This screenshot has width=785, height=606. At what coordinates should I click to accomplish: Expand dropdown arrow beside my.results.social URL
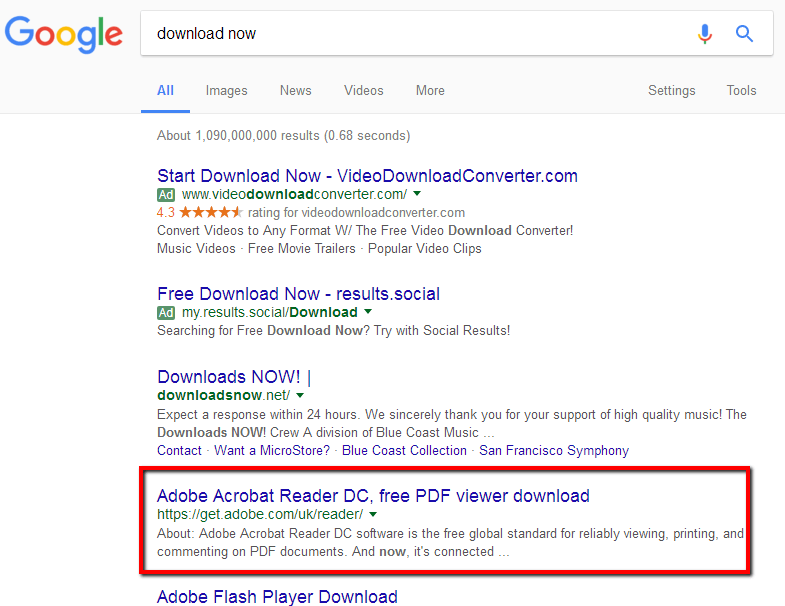[x=367, y=312]
